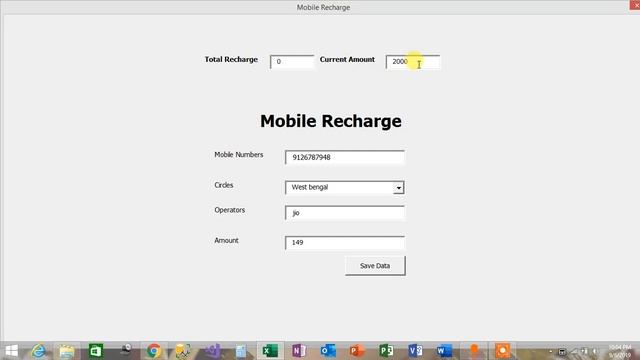Focus the Total Recharge field
Image resolution: width=640 pixels, height=360 pixels.
pyautogui.click(x=292, y=62)
